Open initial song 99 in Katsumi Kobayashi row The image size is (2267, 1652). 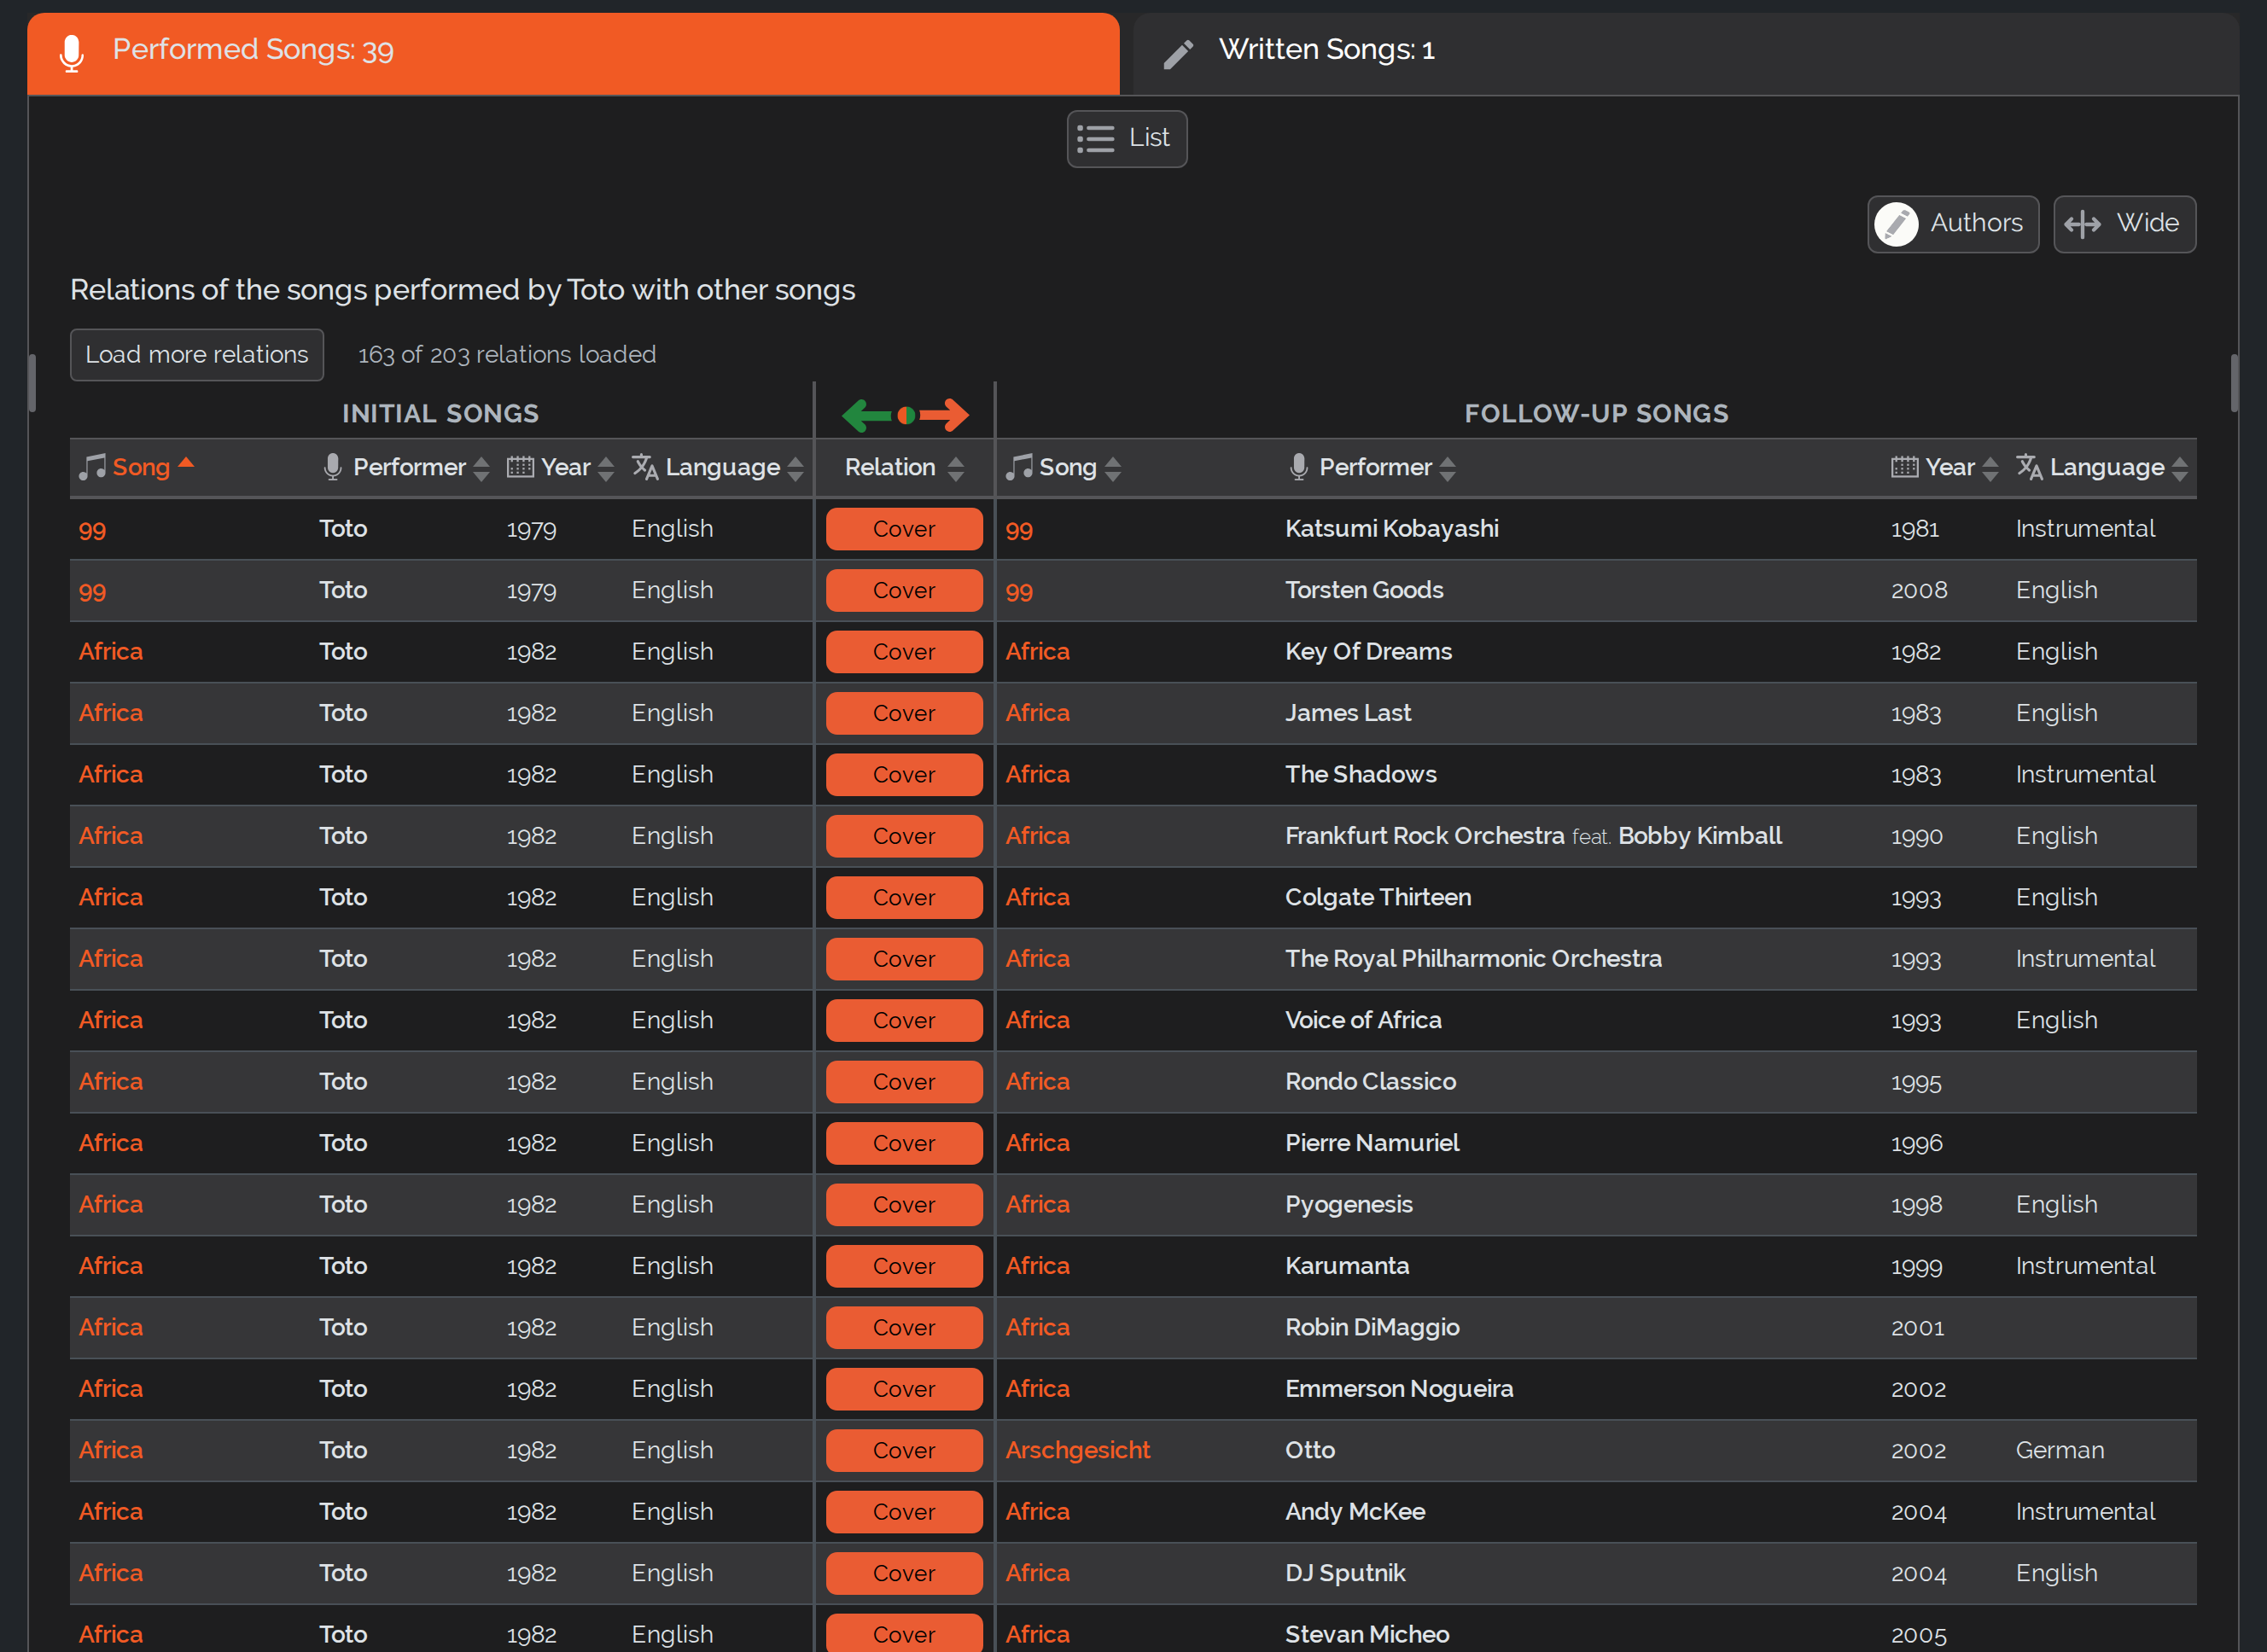(92, 530)
